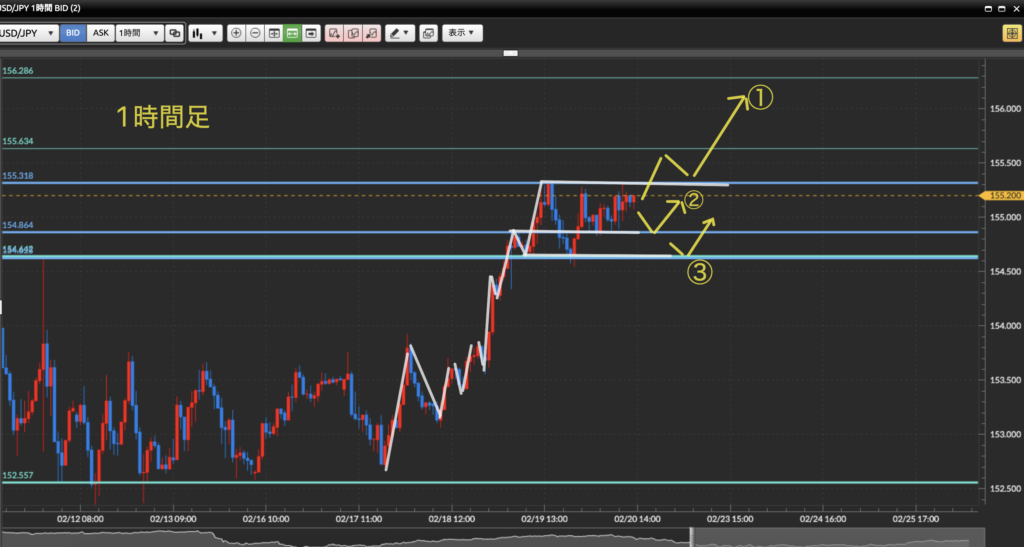Image resolution: width=1024 pixels, height=547 pixels.
Task: Click the scroll-to-latest arrow icon
Action: click(x=312, y=33)
